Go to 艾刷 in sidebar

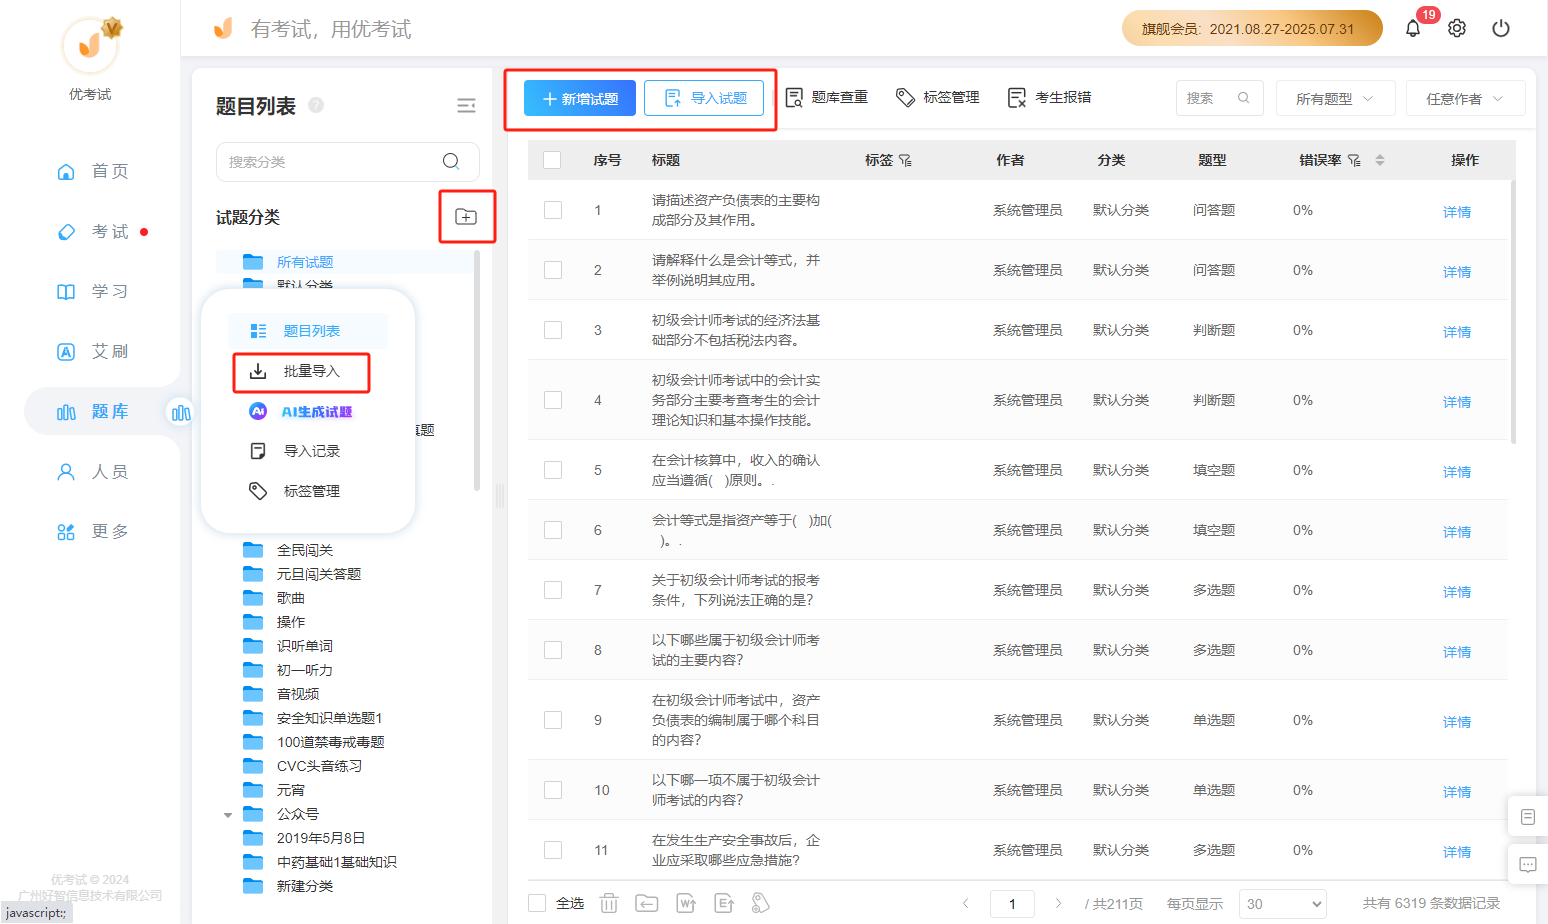93,351
